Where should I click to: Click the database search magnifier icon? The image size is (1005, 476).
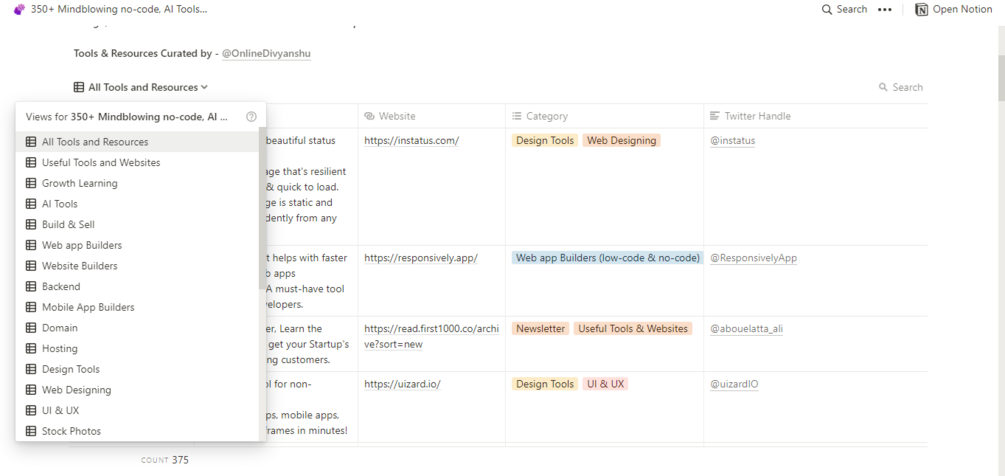(883, 88)
